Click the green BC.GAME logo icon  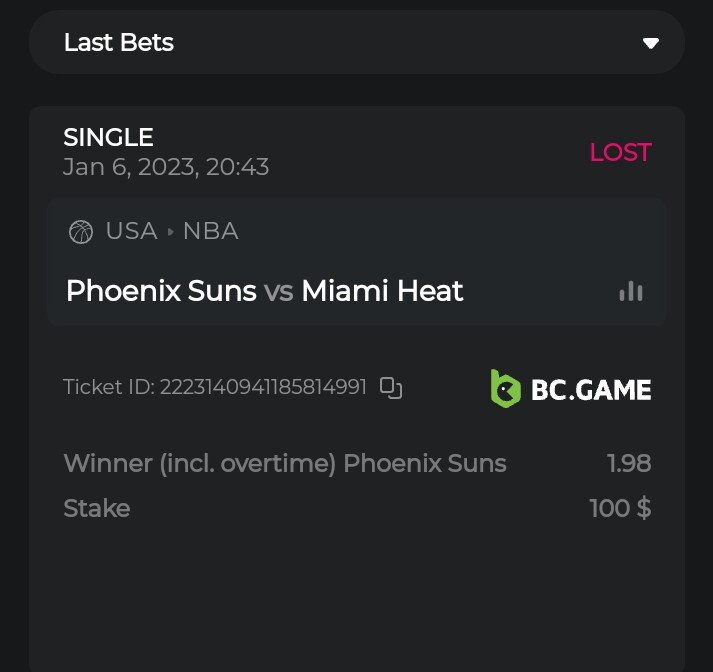(506, 388)
